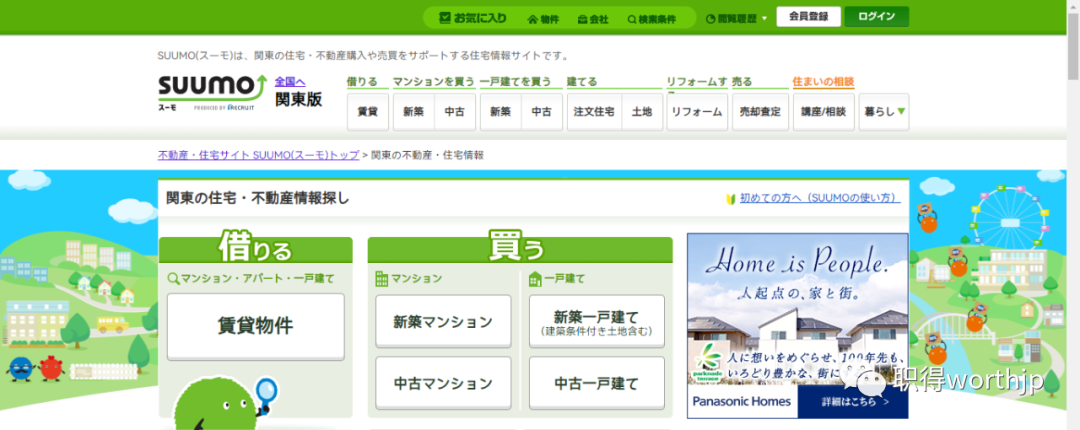Click the 会員登録 button
Image resolution: width=1080 pixels, height=430 pixels.
coord(809,17)
